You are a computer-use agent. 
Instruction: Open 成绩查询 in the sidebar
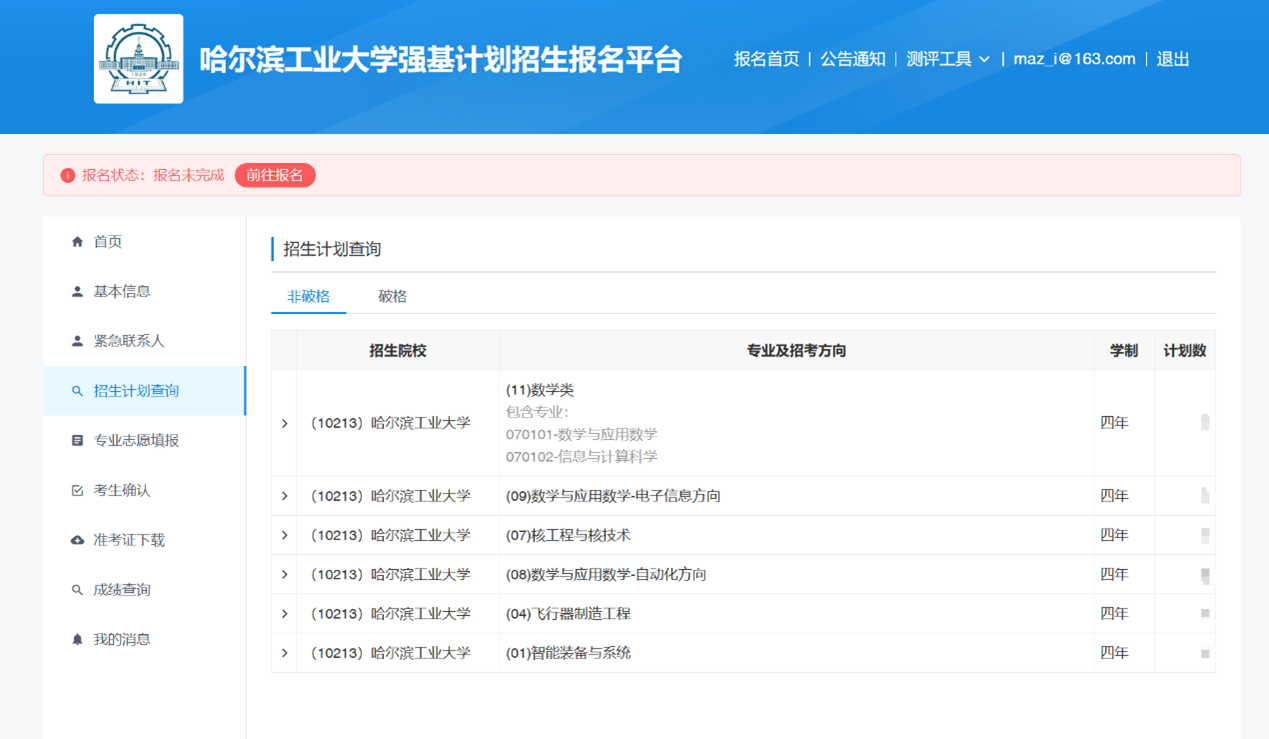click(x=144, y=590)
